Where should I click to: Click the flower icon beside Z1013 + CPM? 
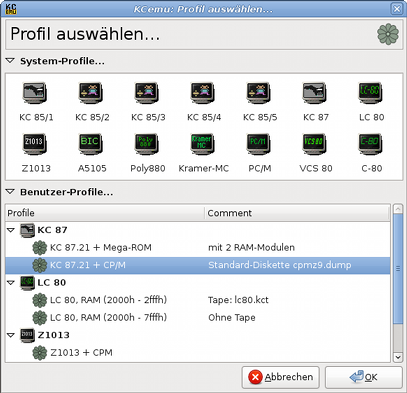40,353
